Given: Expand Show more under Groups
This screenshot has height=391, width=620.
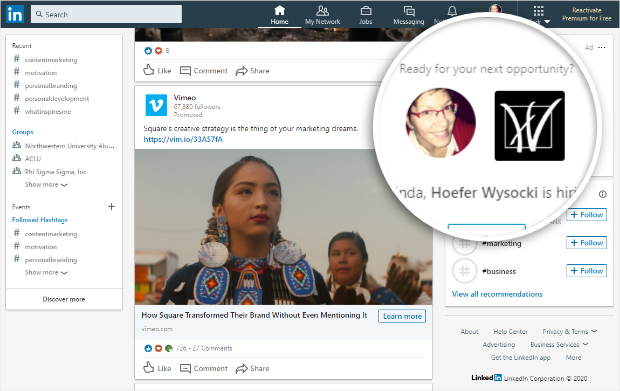Looking at the screenshot, I should [46, 185].
